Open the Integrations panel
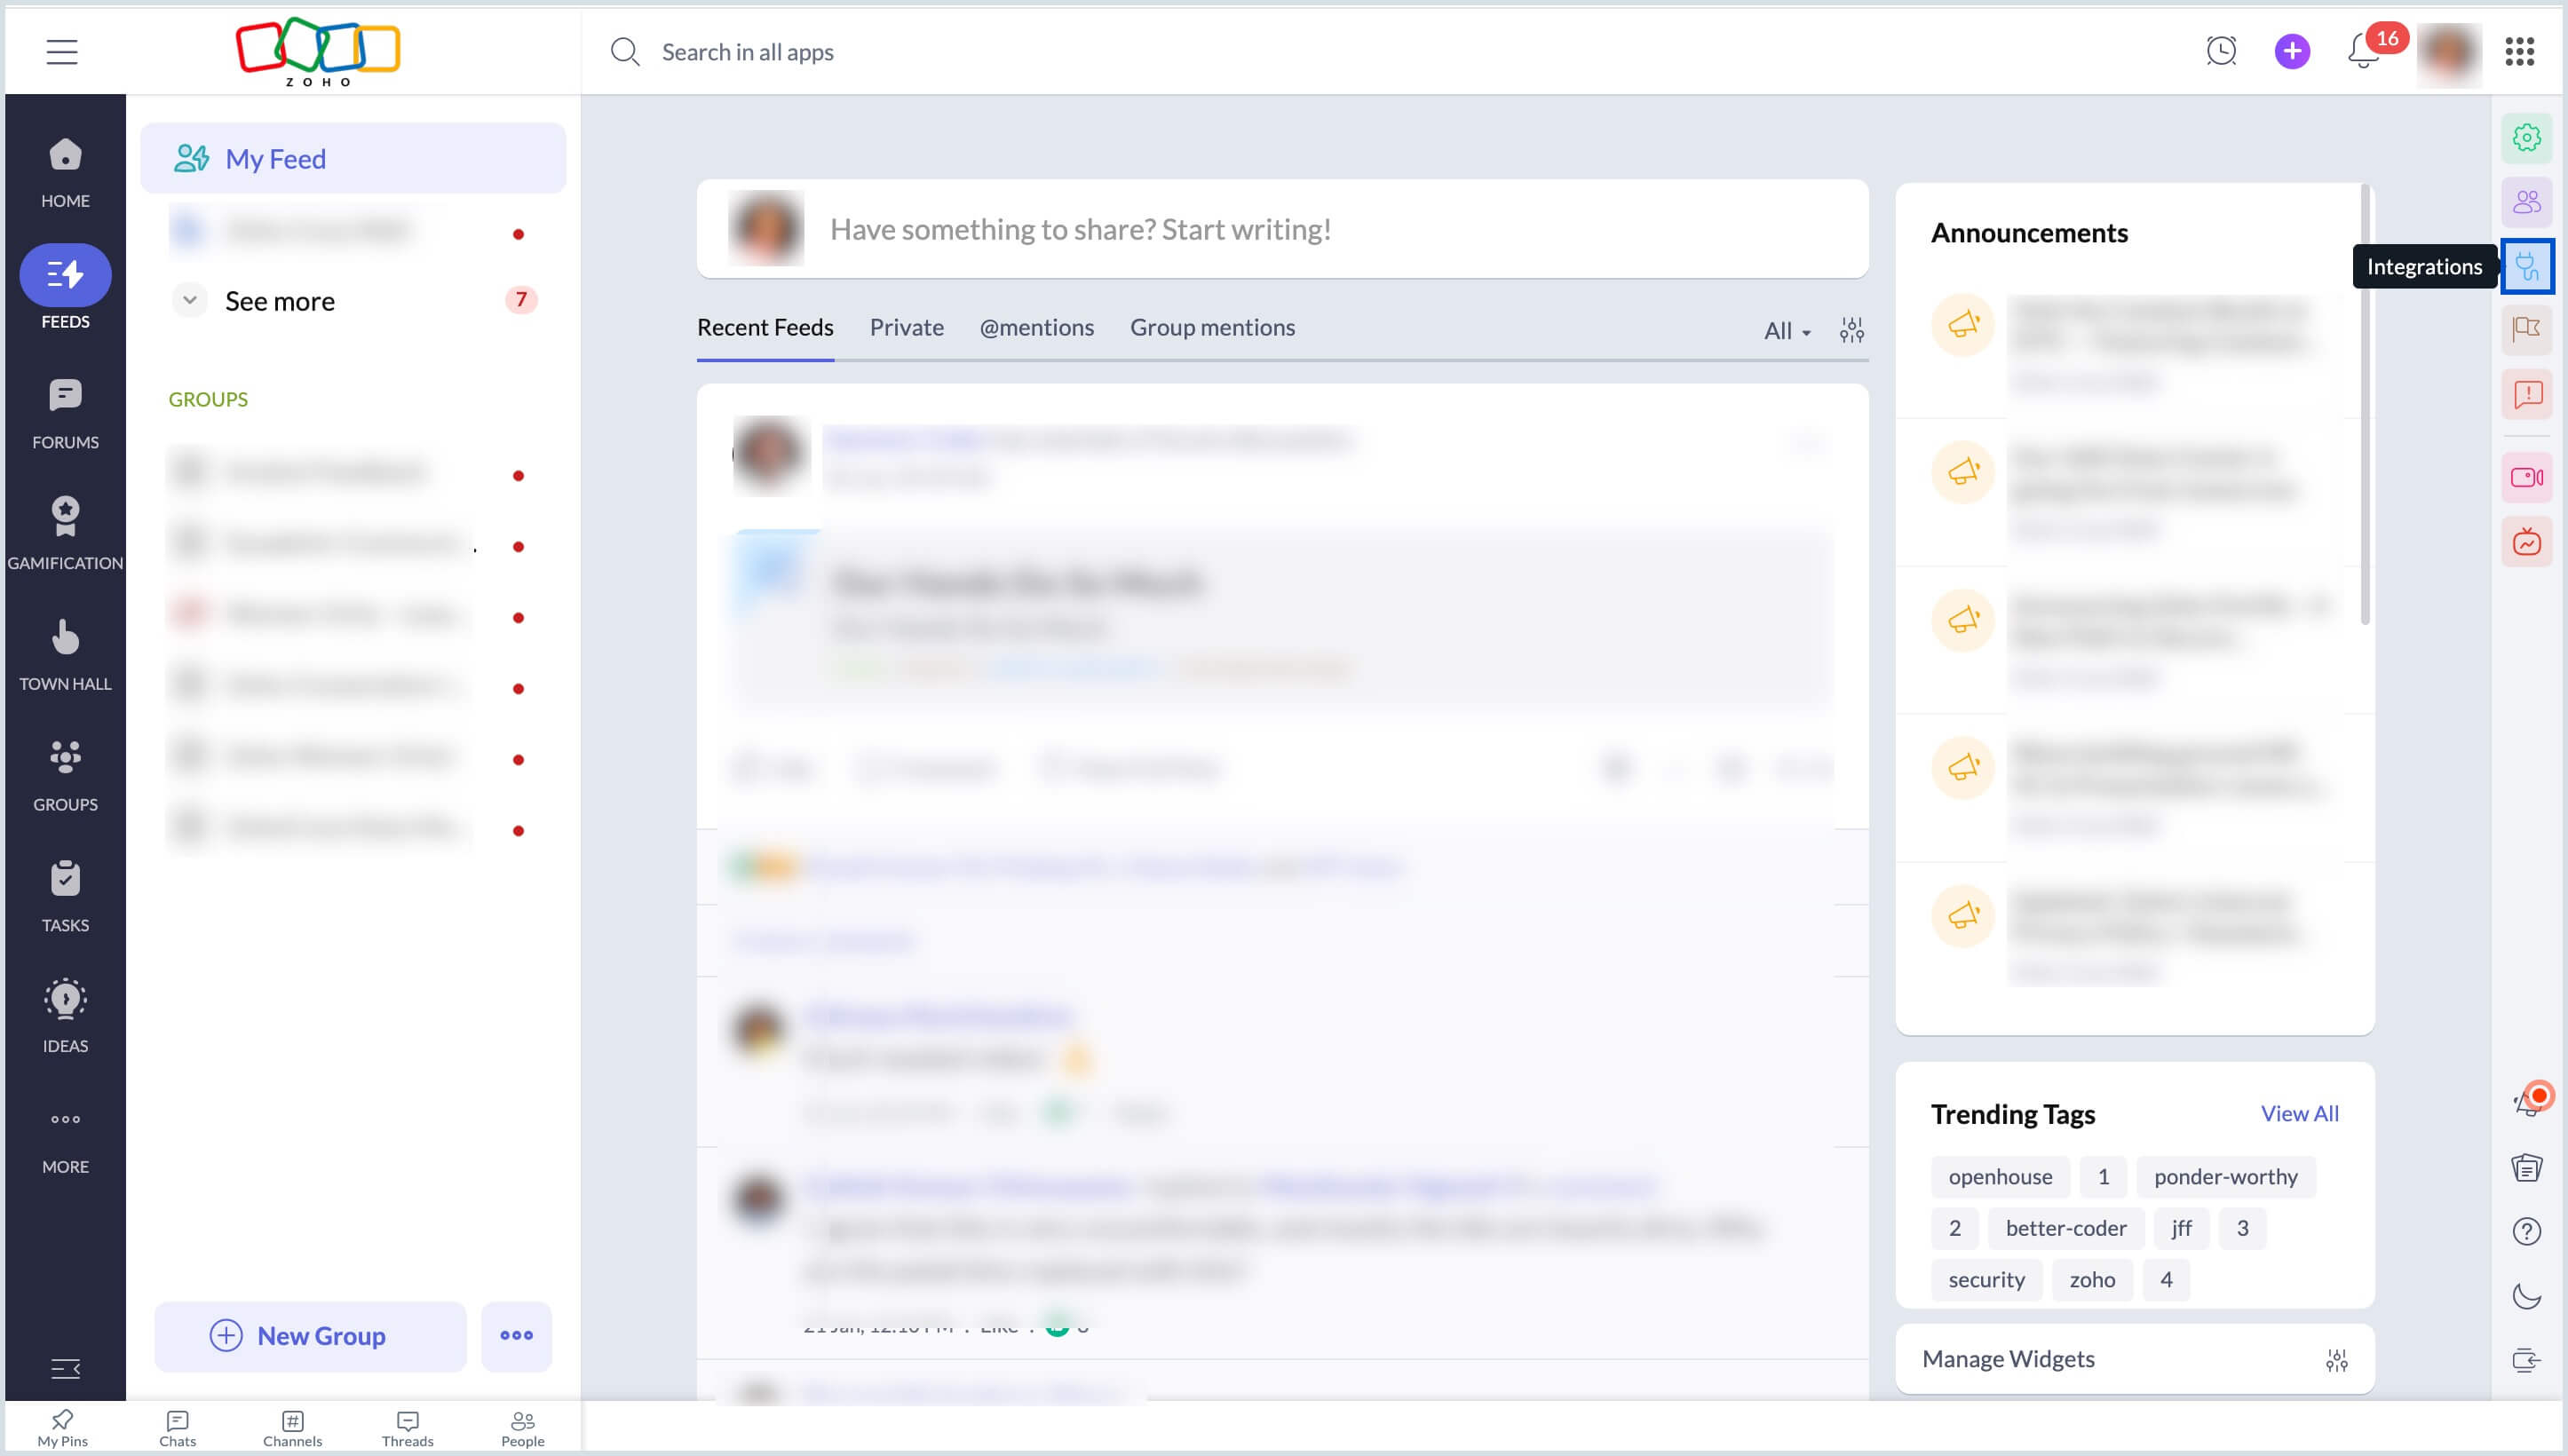The image size is (2568, 1456). (x=2528, y=265)
